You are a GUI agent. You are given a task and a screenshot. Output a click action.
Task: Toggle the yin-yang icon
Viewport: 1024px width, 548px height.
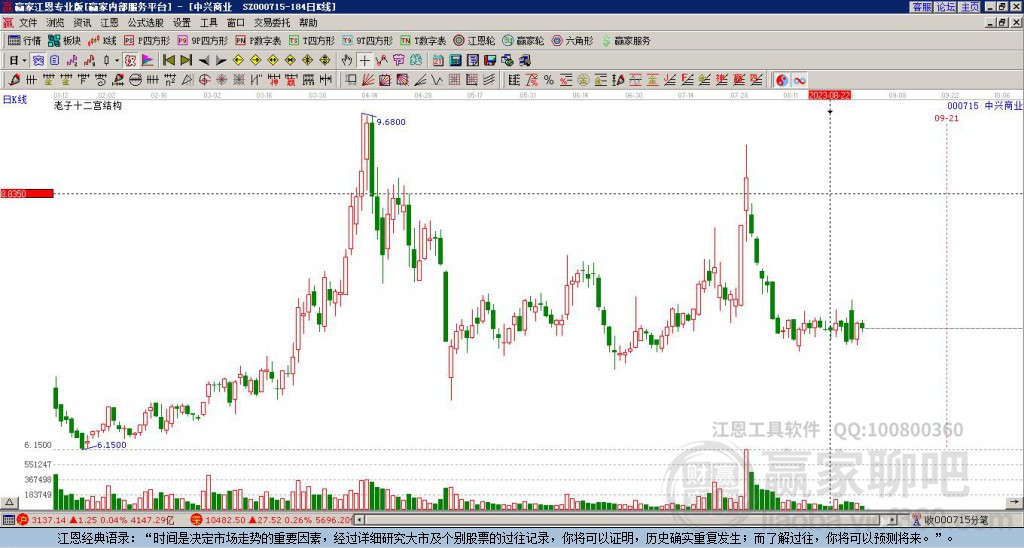(782, 80)
